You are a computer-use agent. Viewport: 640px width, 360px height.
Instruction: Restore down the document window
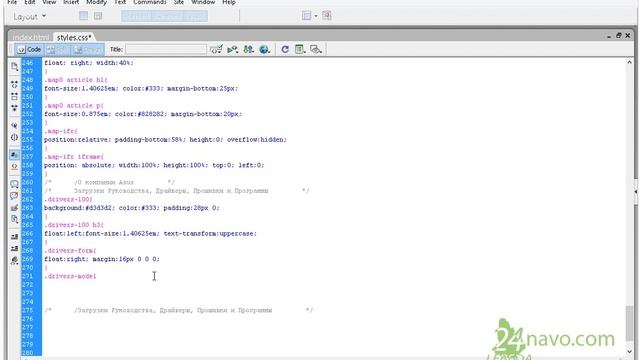[x=618, y=36]
